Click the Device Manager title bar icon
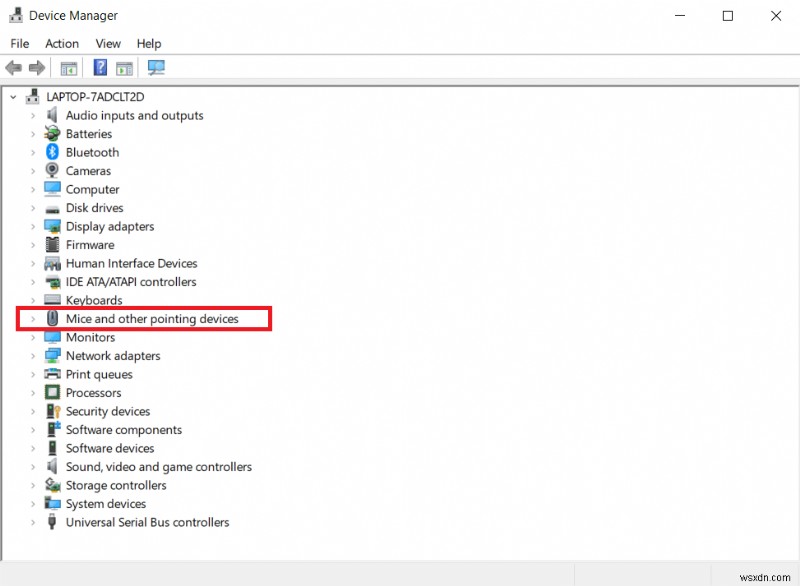The height and width of the screenshot is (586, 800). point(16,15)
